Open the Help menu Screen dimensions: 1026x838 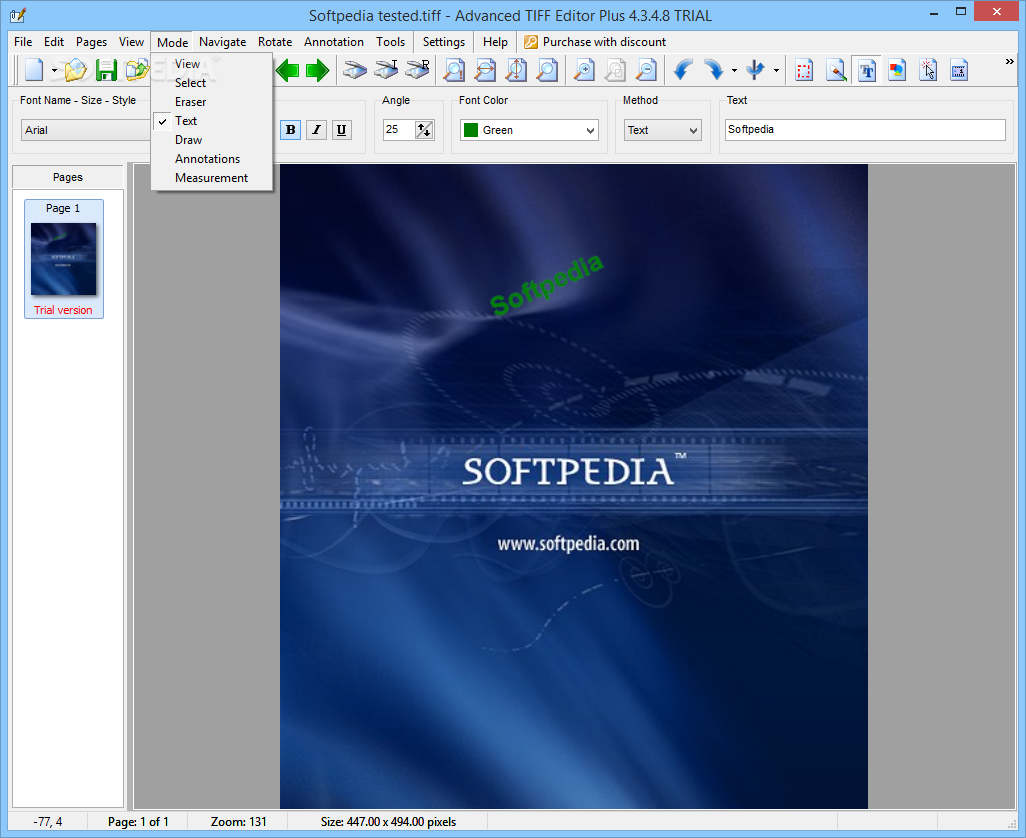[495, 42]
